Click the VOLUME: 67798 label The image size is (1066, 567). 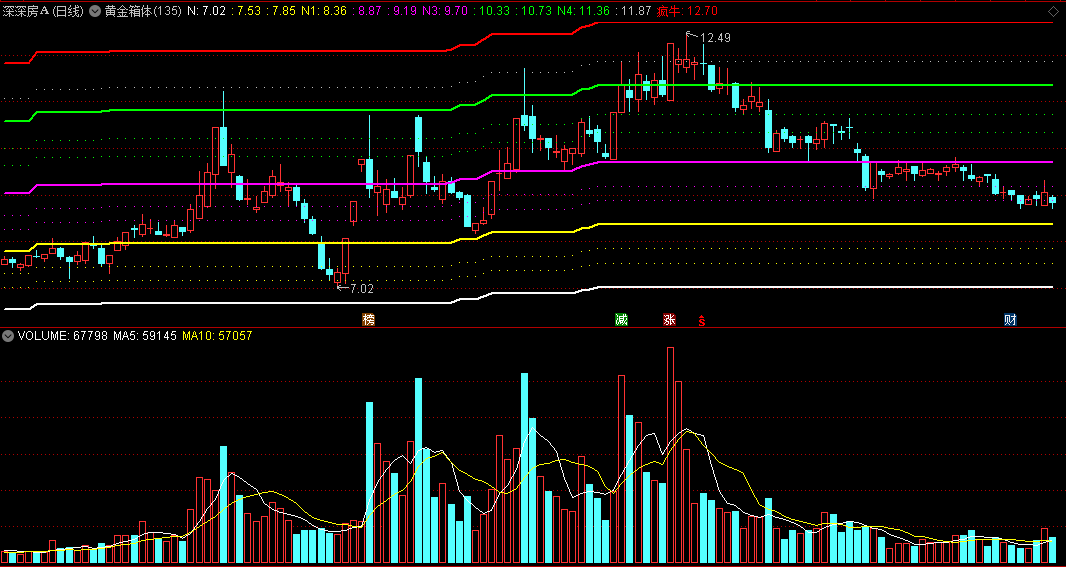[x=63, y=335]
